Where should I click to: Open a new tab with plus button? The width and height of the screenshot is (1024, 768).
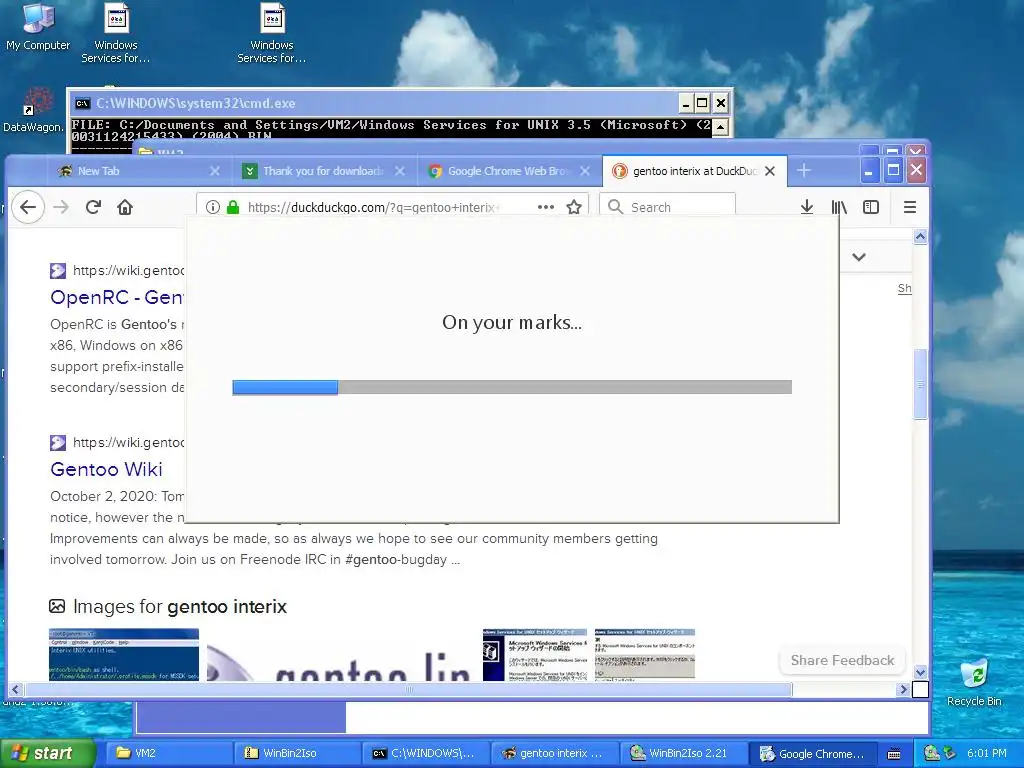[x=804, y=170]
